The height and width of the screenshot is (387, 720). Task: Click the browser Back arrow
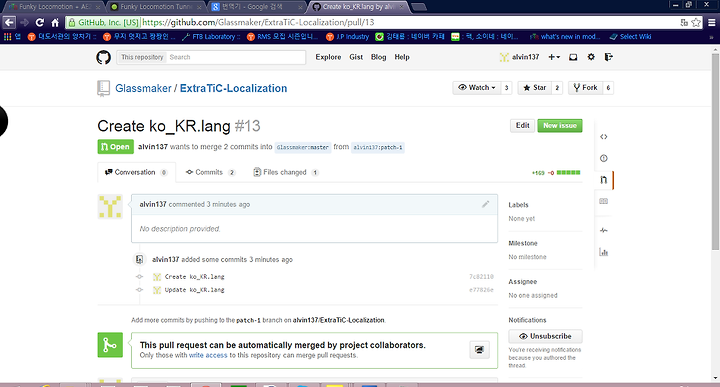[x=9, y=22]
